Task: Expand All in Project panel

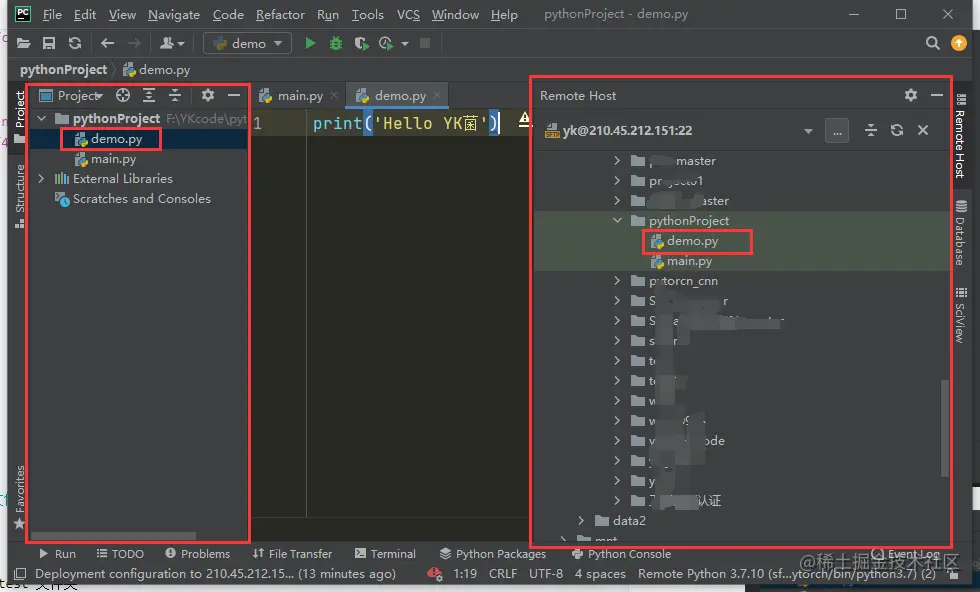Action: coord(149,95)
